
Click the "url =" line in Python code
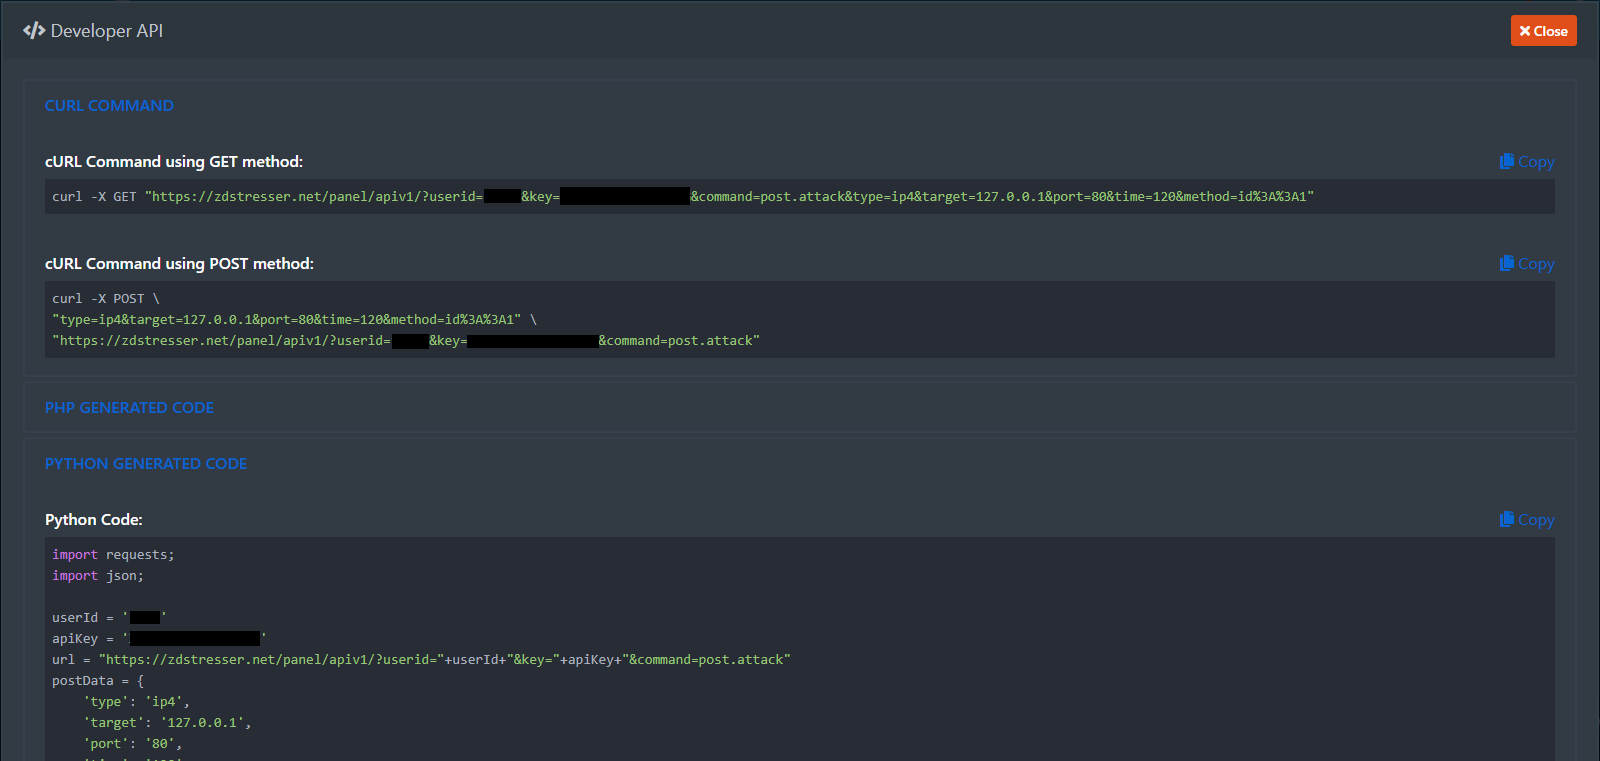coord(421,660)
